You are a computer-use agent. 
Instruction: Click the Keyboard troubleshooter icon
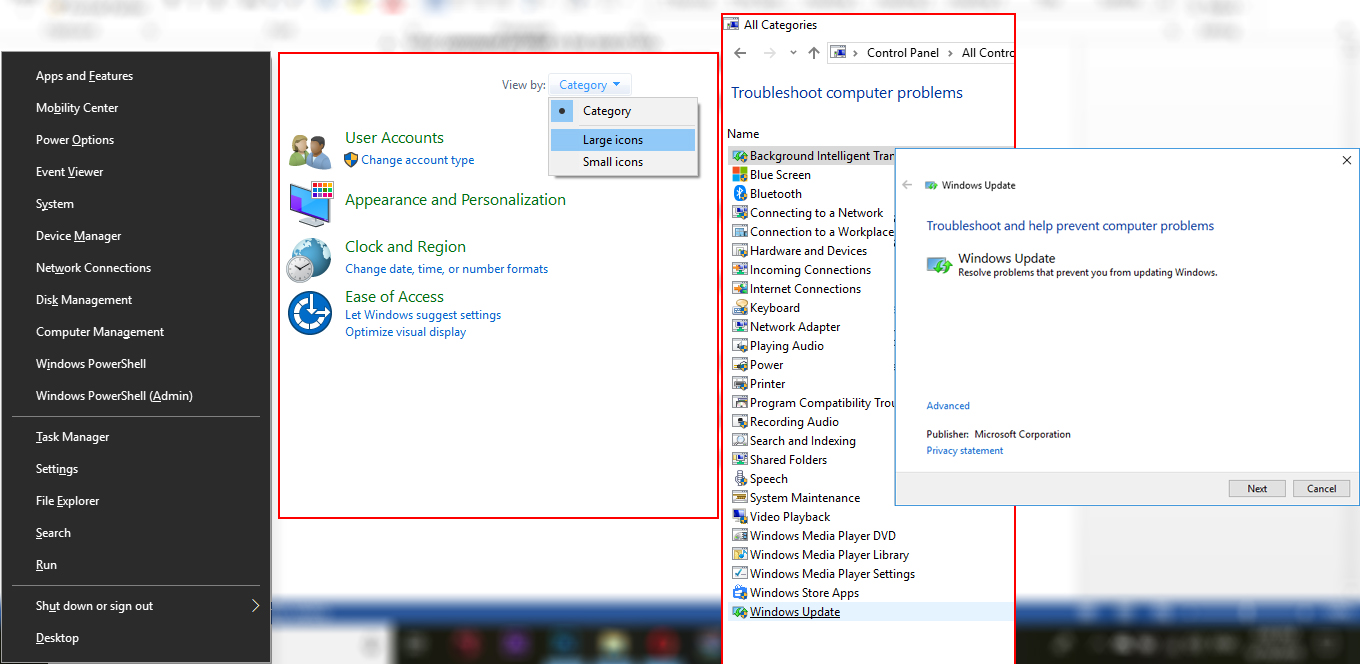pyautogui.click(x=740, y=308)
